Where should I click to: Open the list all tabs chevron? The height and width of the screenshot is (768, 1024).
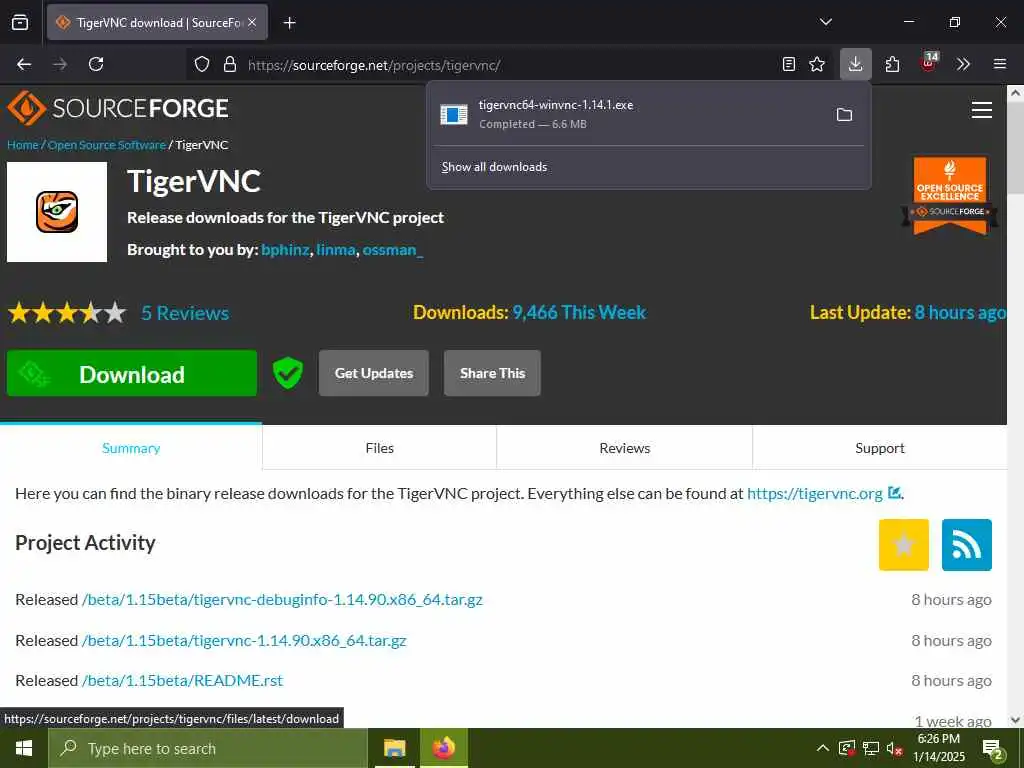(x=825, y=22)
